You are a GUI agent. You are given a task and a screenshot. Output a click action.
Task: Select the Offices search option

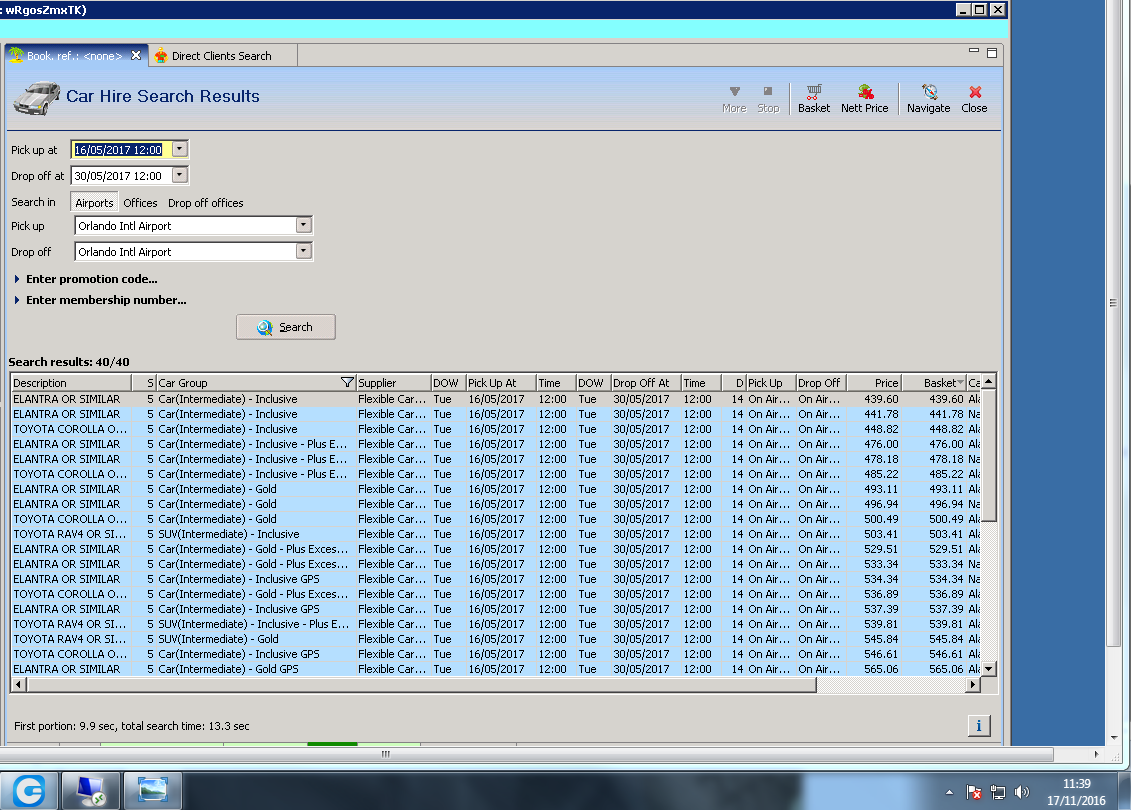[x=141, y=203]
